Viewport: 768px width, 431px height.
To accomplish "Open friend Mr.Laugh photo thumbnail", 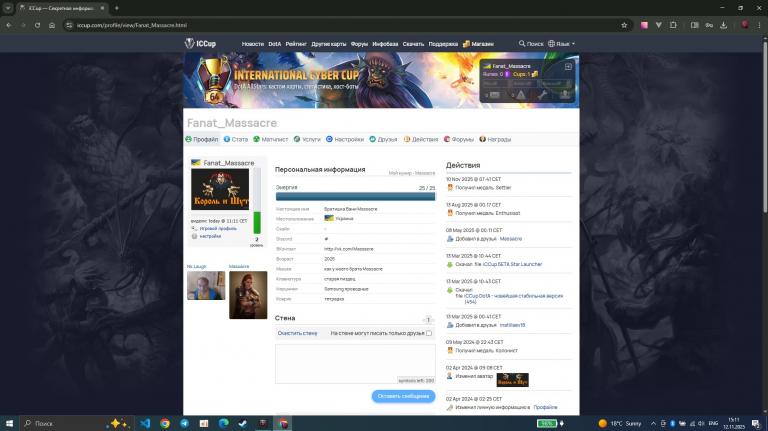I will click(206, 285).
